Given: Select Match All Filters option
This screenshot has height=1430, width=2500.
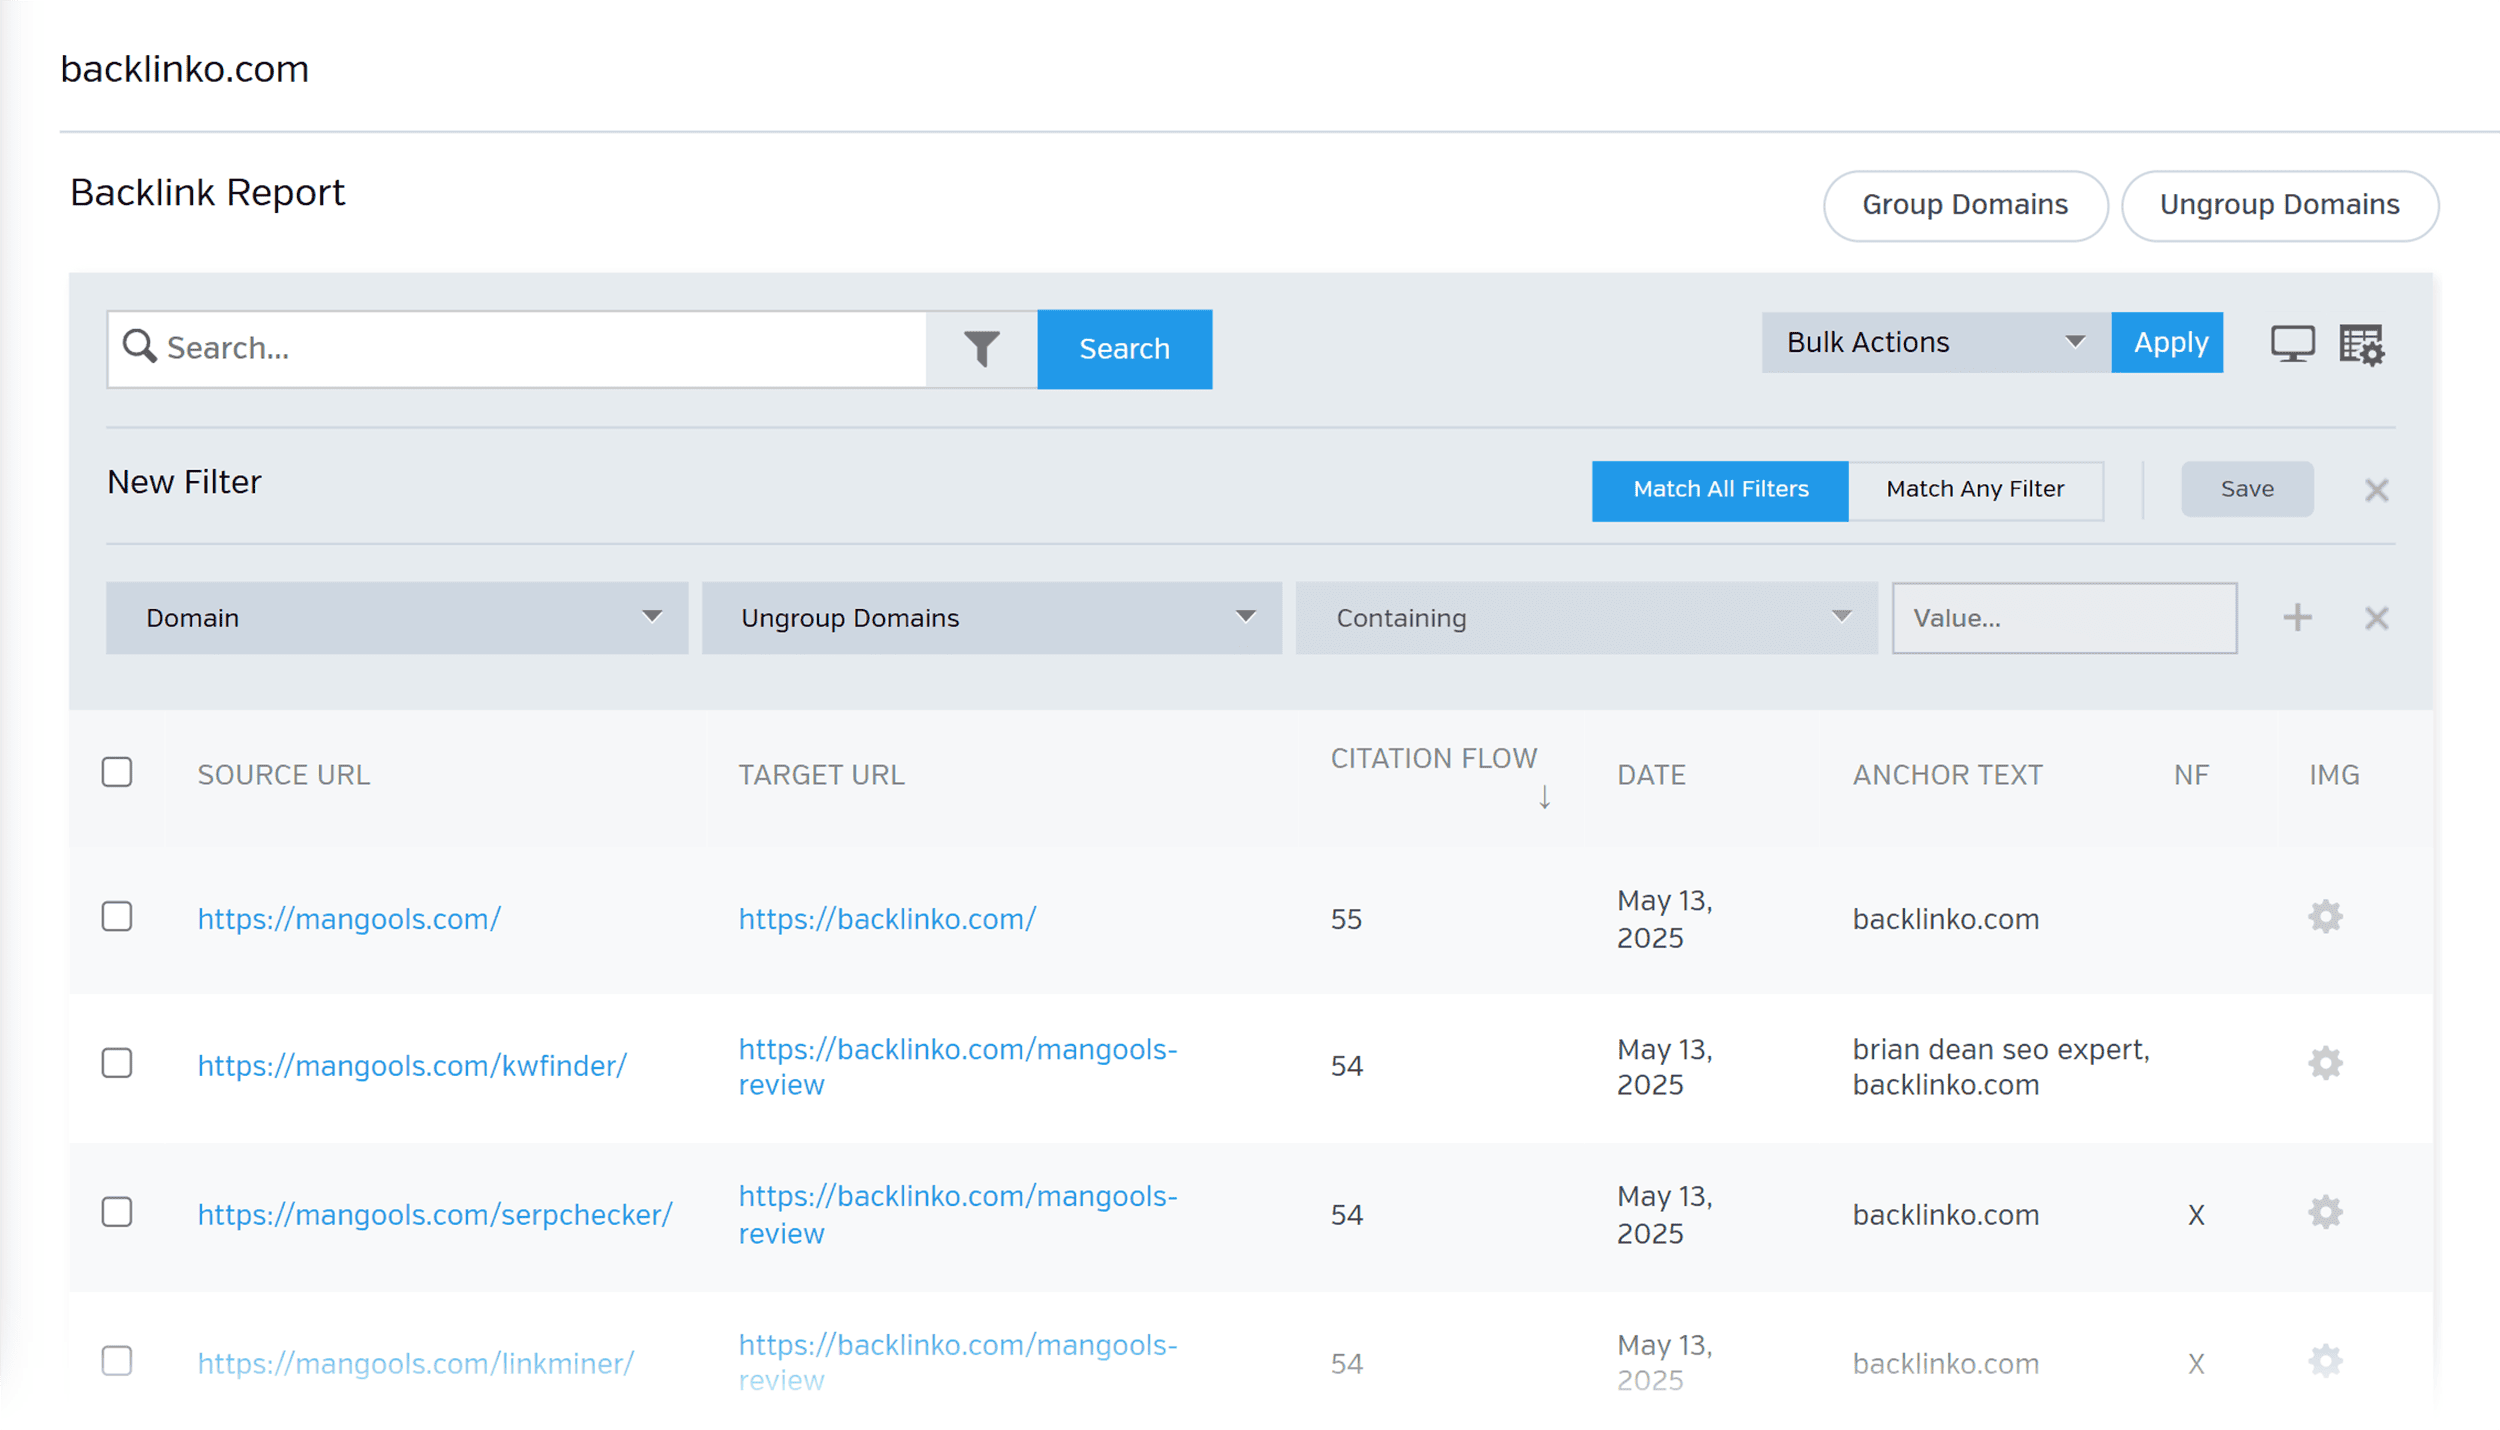Looking at the screenshot, I should pyautogui.click(x=1720, y=490).
